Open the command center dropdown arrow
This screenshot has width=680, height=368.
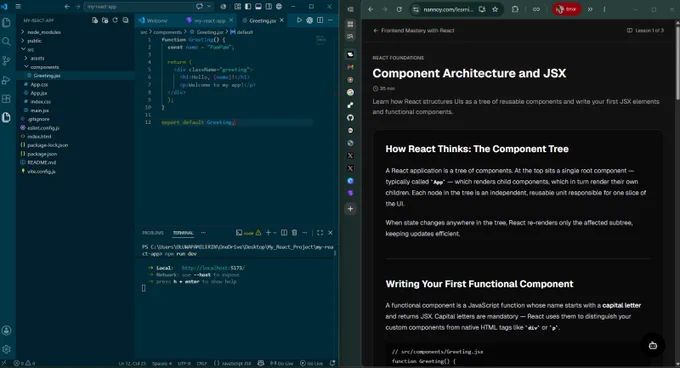click(209, 7)
